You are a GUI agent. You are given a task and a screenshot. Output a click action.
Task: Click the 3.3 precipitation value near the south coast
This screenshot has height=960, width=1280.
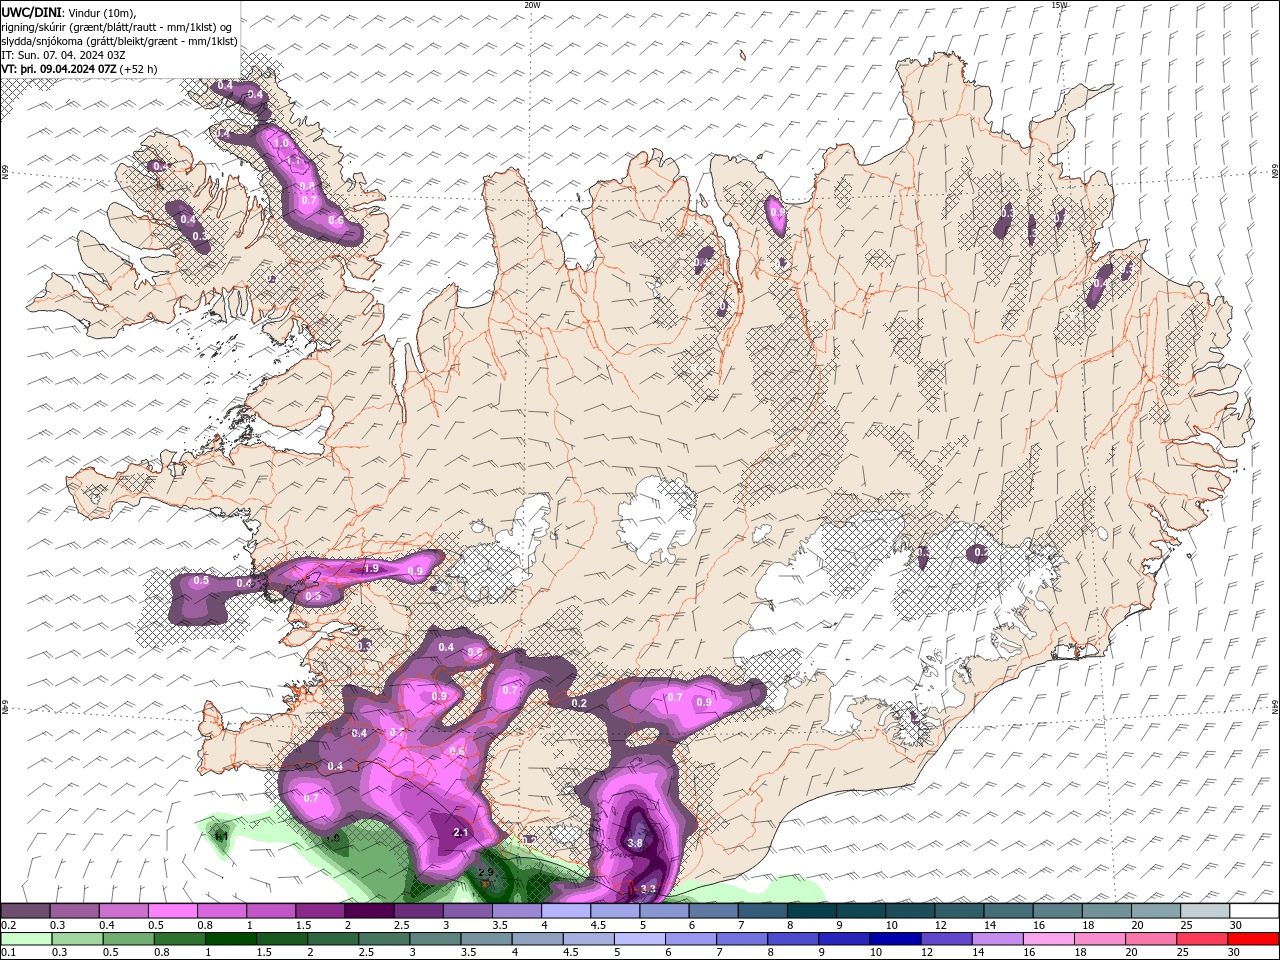point(648,889)
